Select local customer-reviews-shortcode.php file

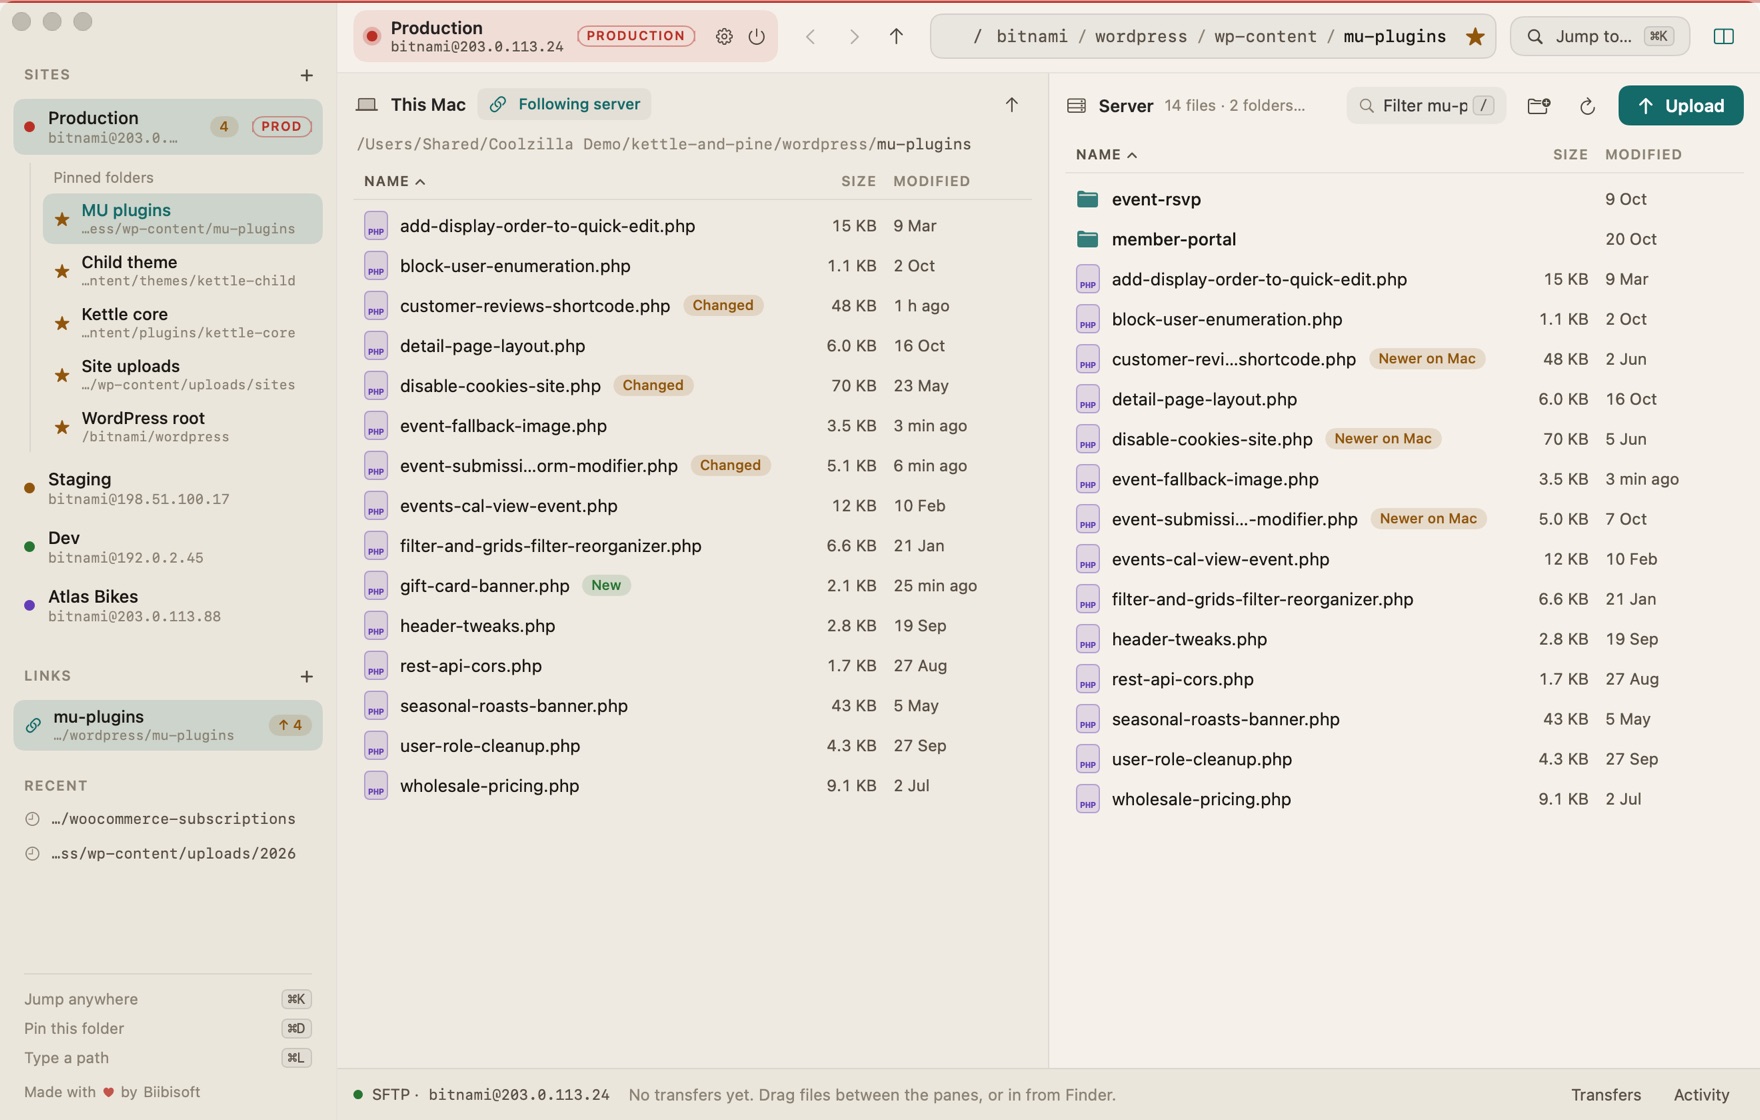[692, 306]
